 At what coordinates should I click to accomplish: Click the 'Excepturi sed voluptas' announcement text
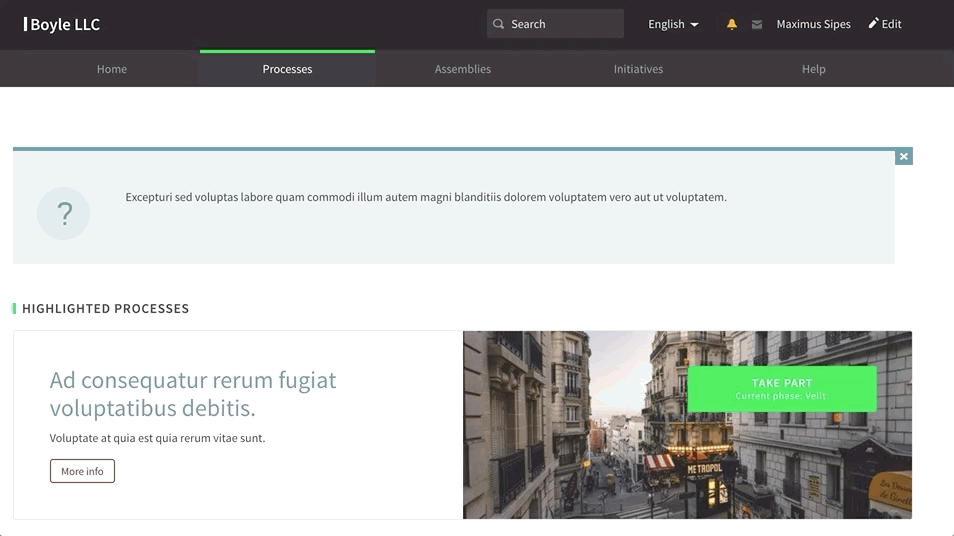point(426,197)
